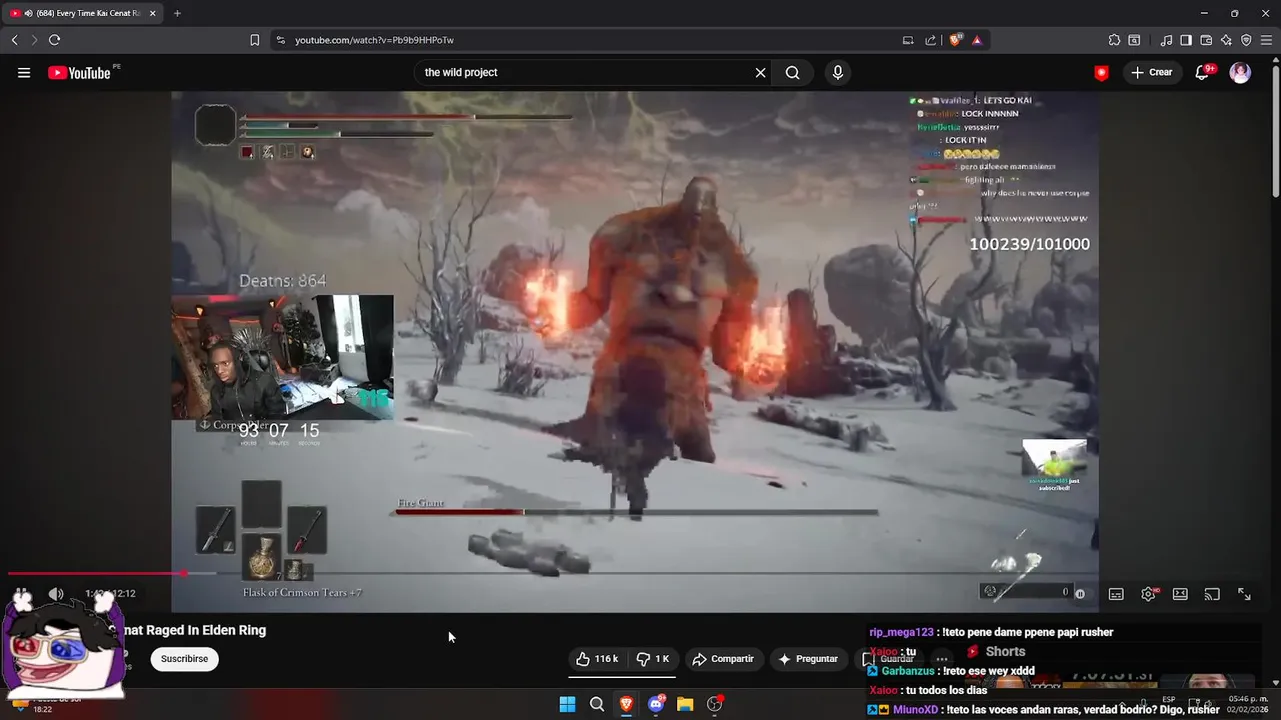Switch to Brave in the taskbar
Screen dimensions: 1281x720
(x=626, y=704)
